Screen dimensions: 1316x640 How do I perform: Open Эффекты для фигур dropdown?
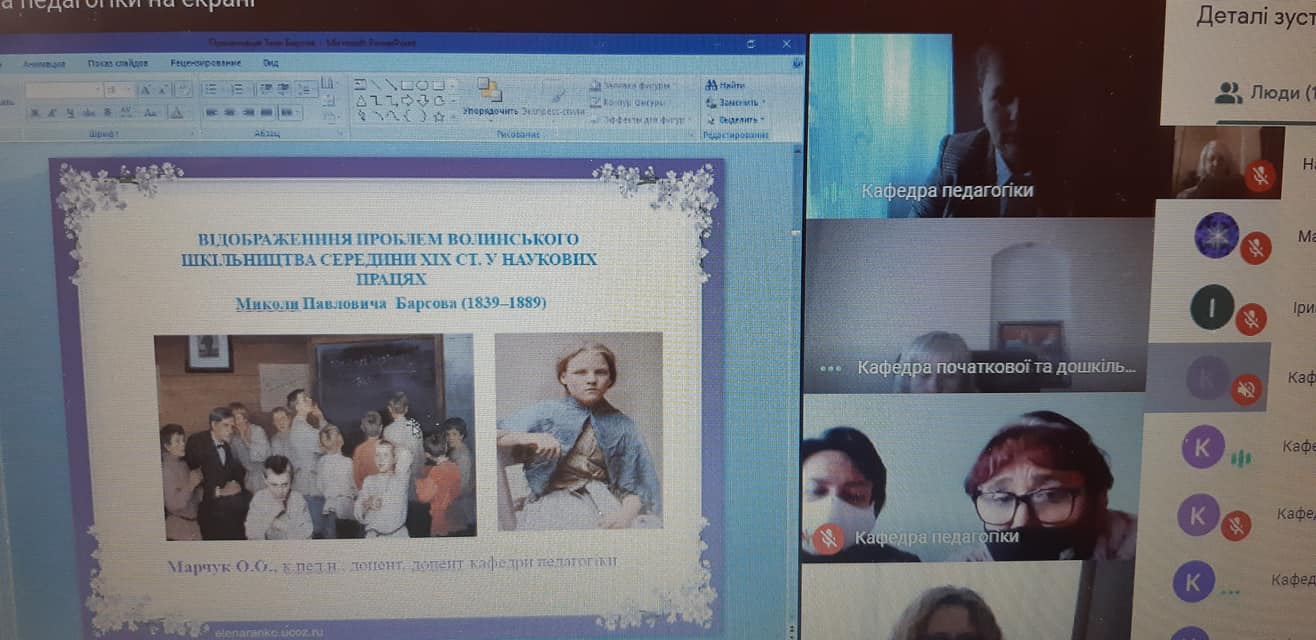coord(641,120)
